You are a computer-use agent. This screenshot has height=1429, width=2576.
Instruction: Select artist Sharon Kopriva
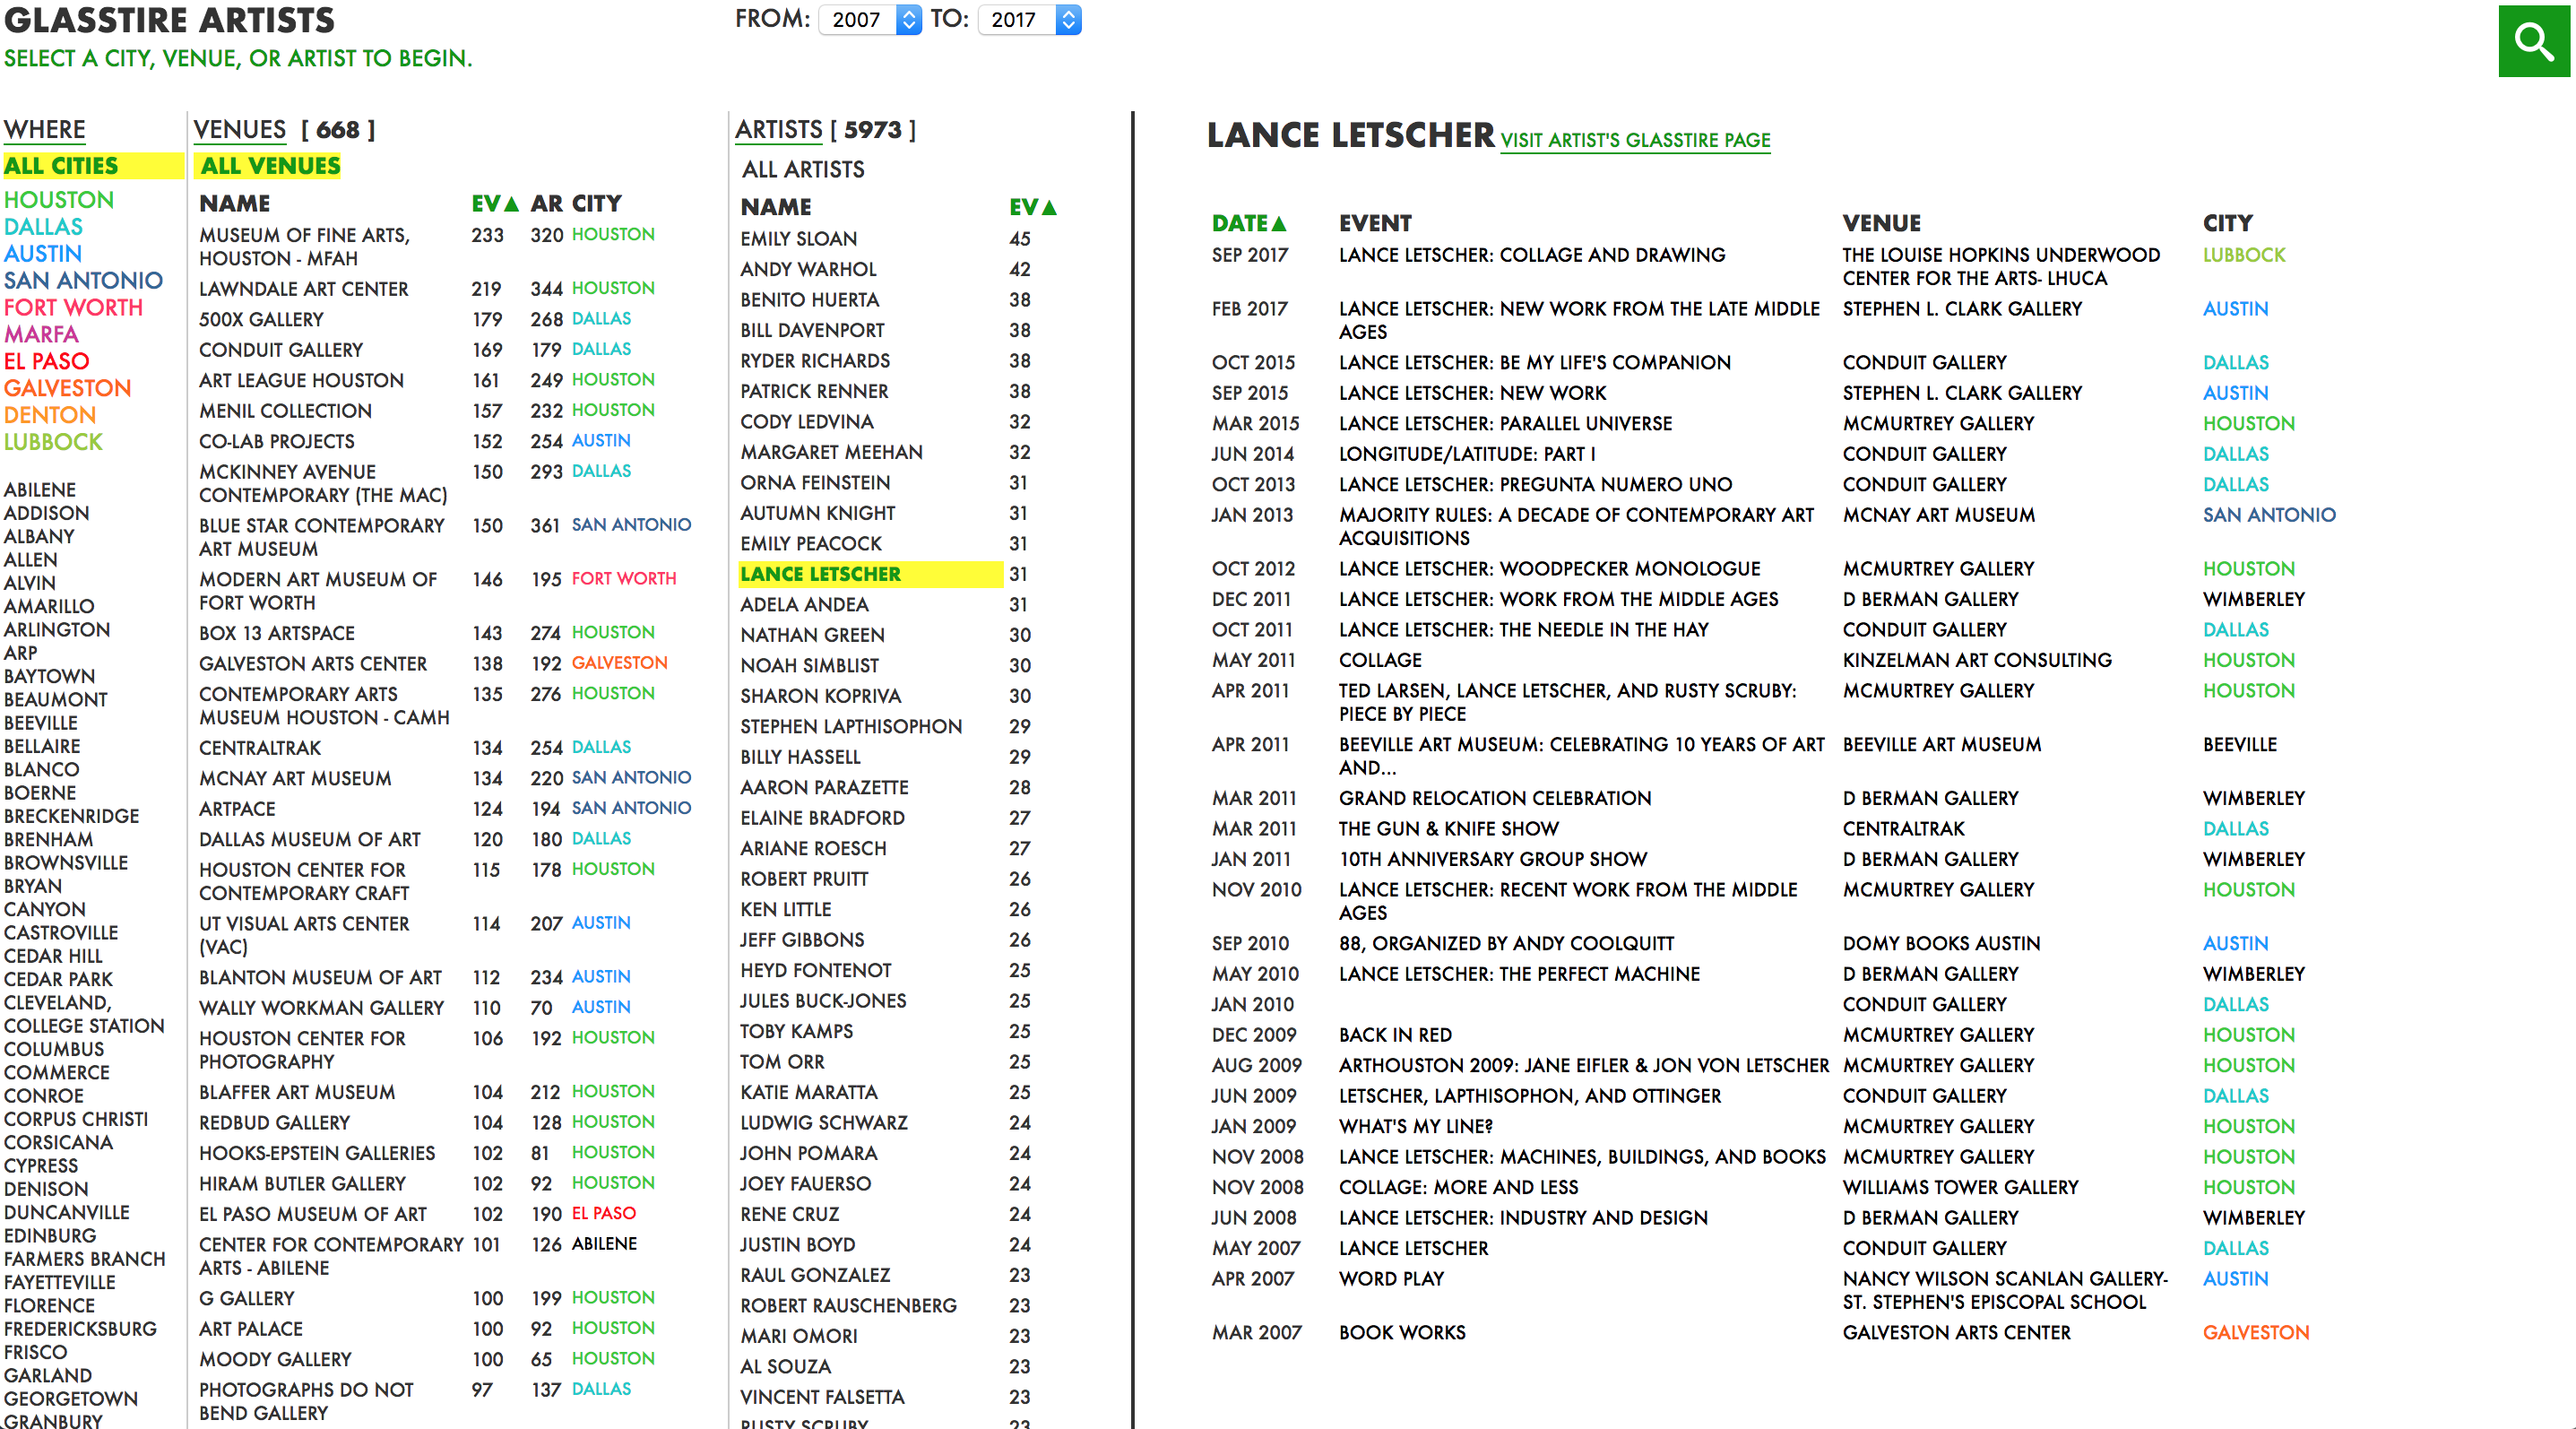[821, 697]
